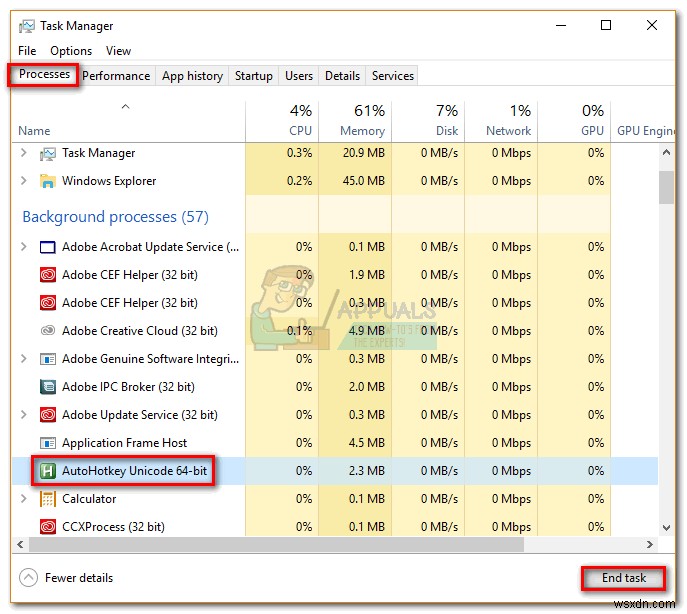This screenshot has width=687, height=614.
Task: Click the Application Frame Host icon
Action: 48,443
